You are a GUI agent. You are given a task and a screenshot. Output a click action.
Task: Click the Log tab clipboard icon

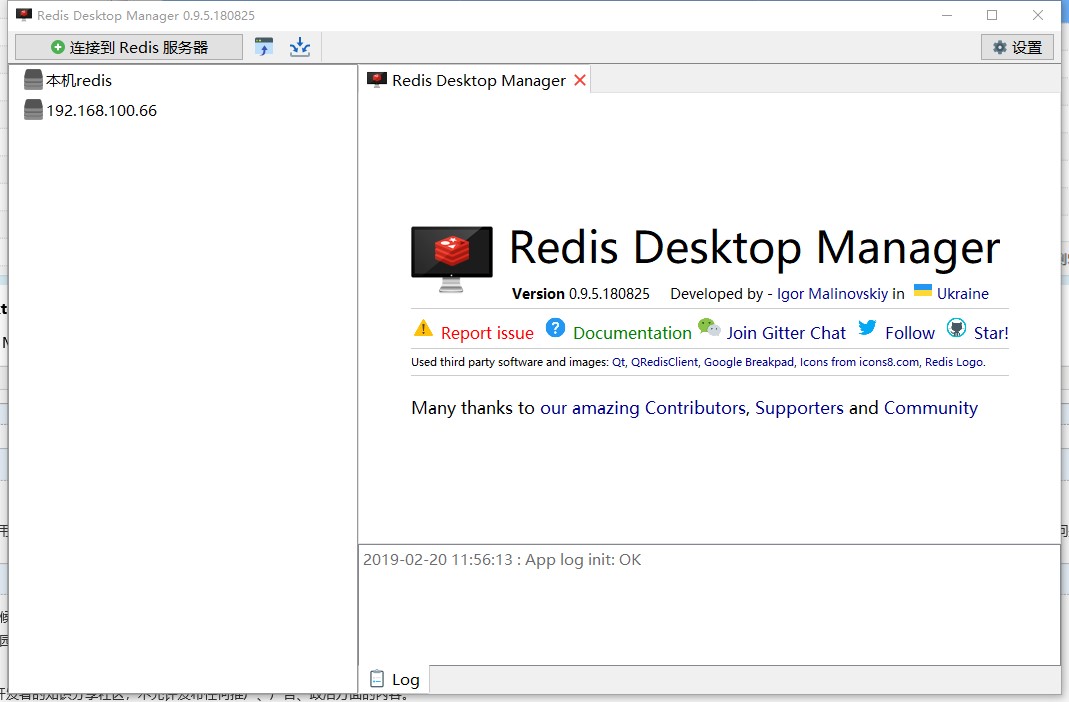tap(376, 679)
